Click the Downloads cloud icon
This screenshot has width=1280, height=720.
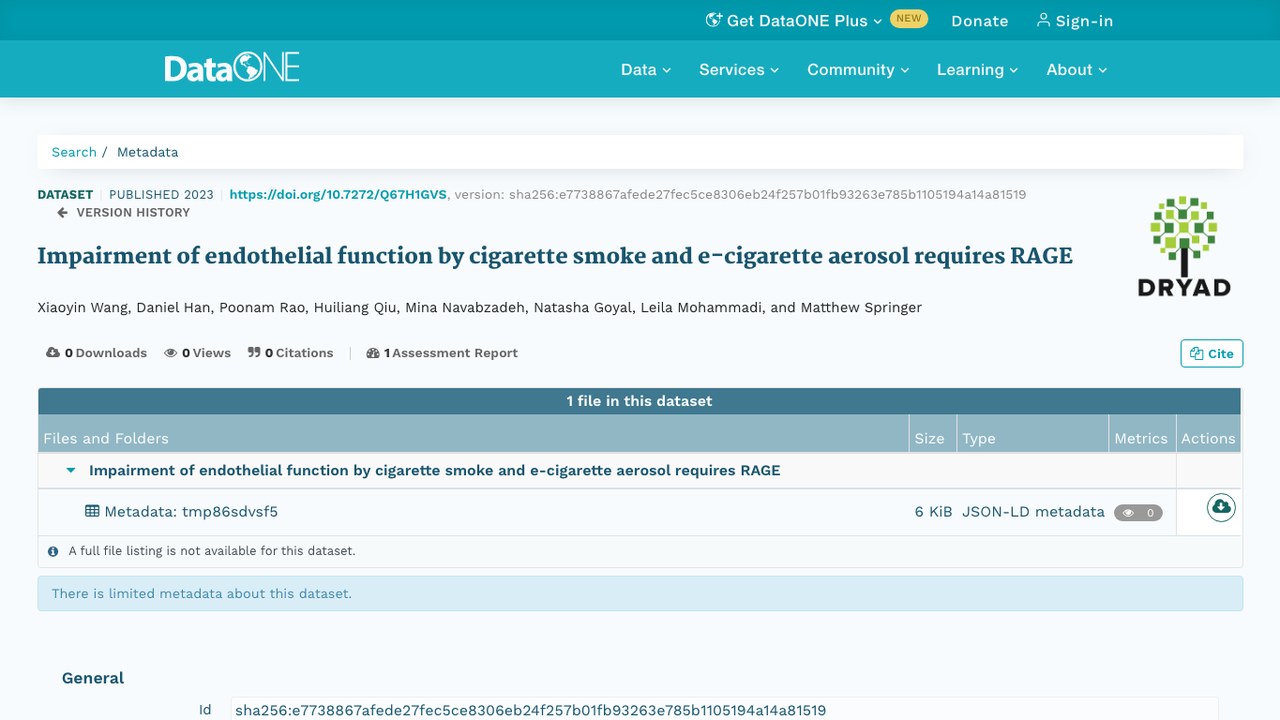coord(53,353)
